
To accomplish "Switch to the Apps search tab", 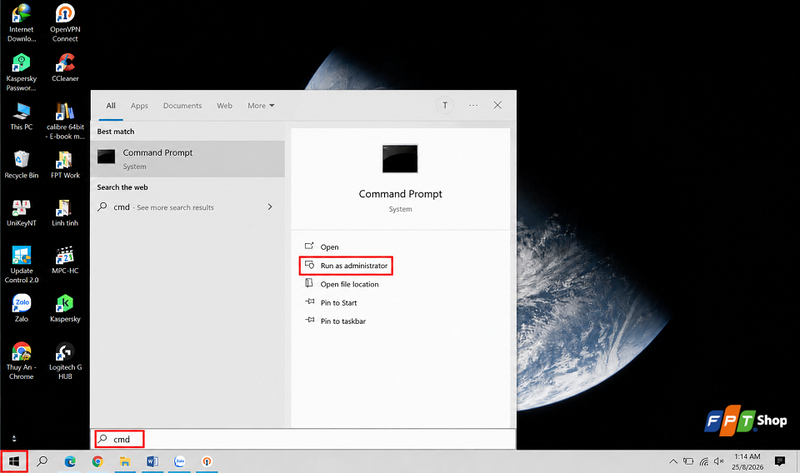I will [x=139, y=106].
